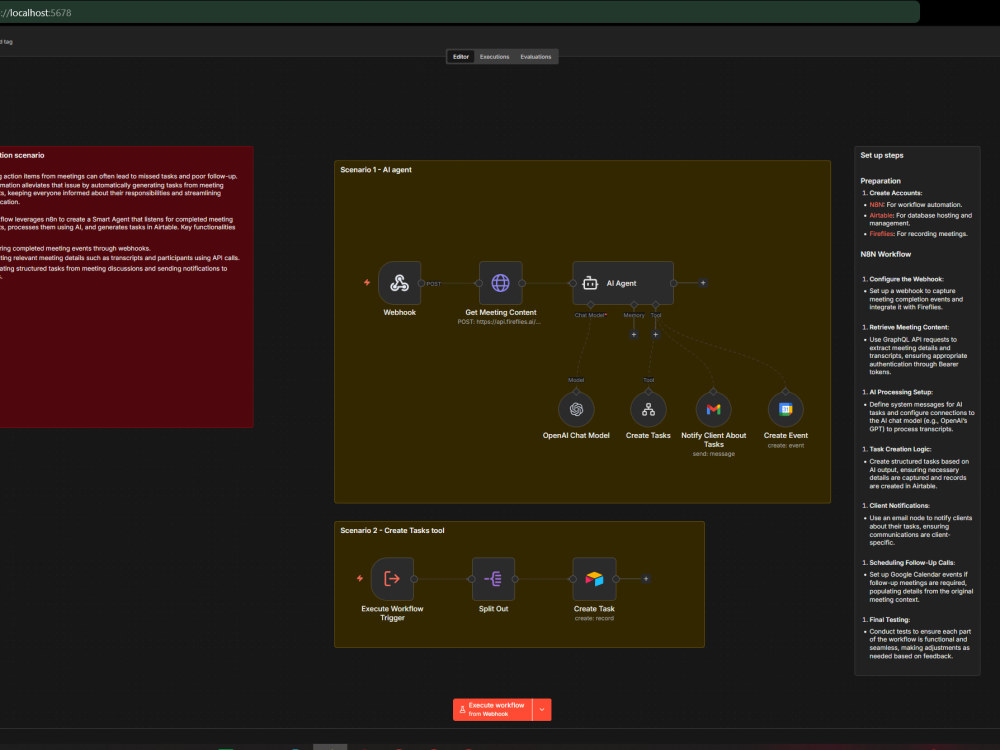Screen dimensions: 1000x750
Task: Click the red scenario sticky note title
Action: point(22,155)
